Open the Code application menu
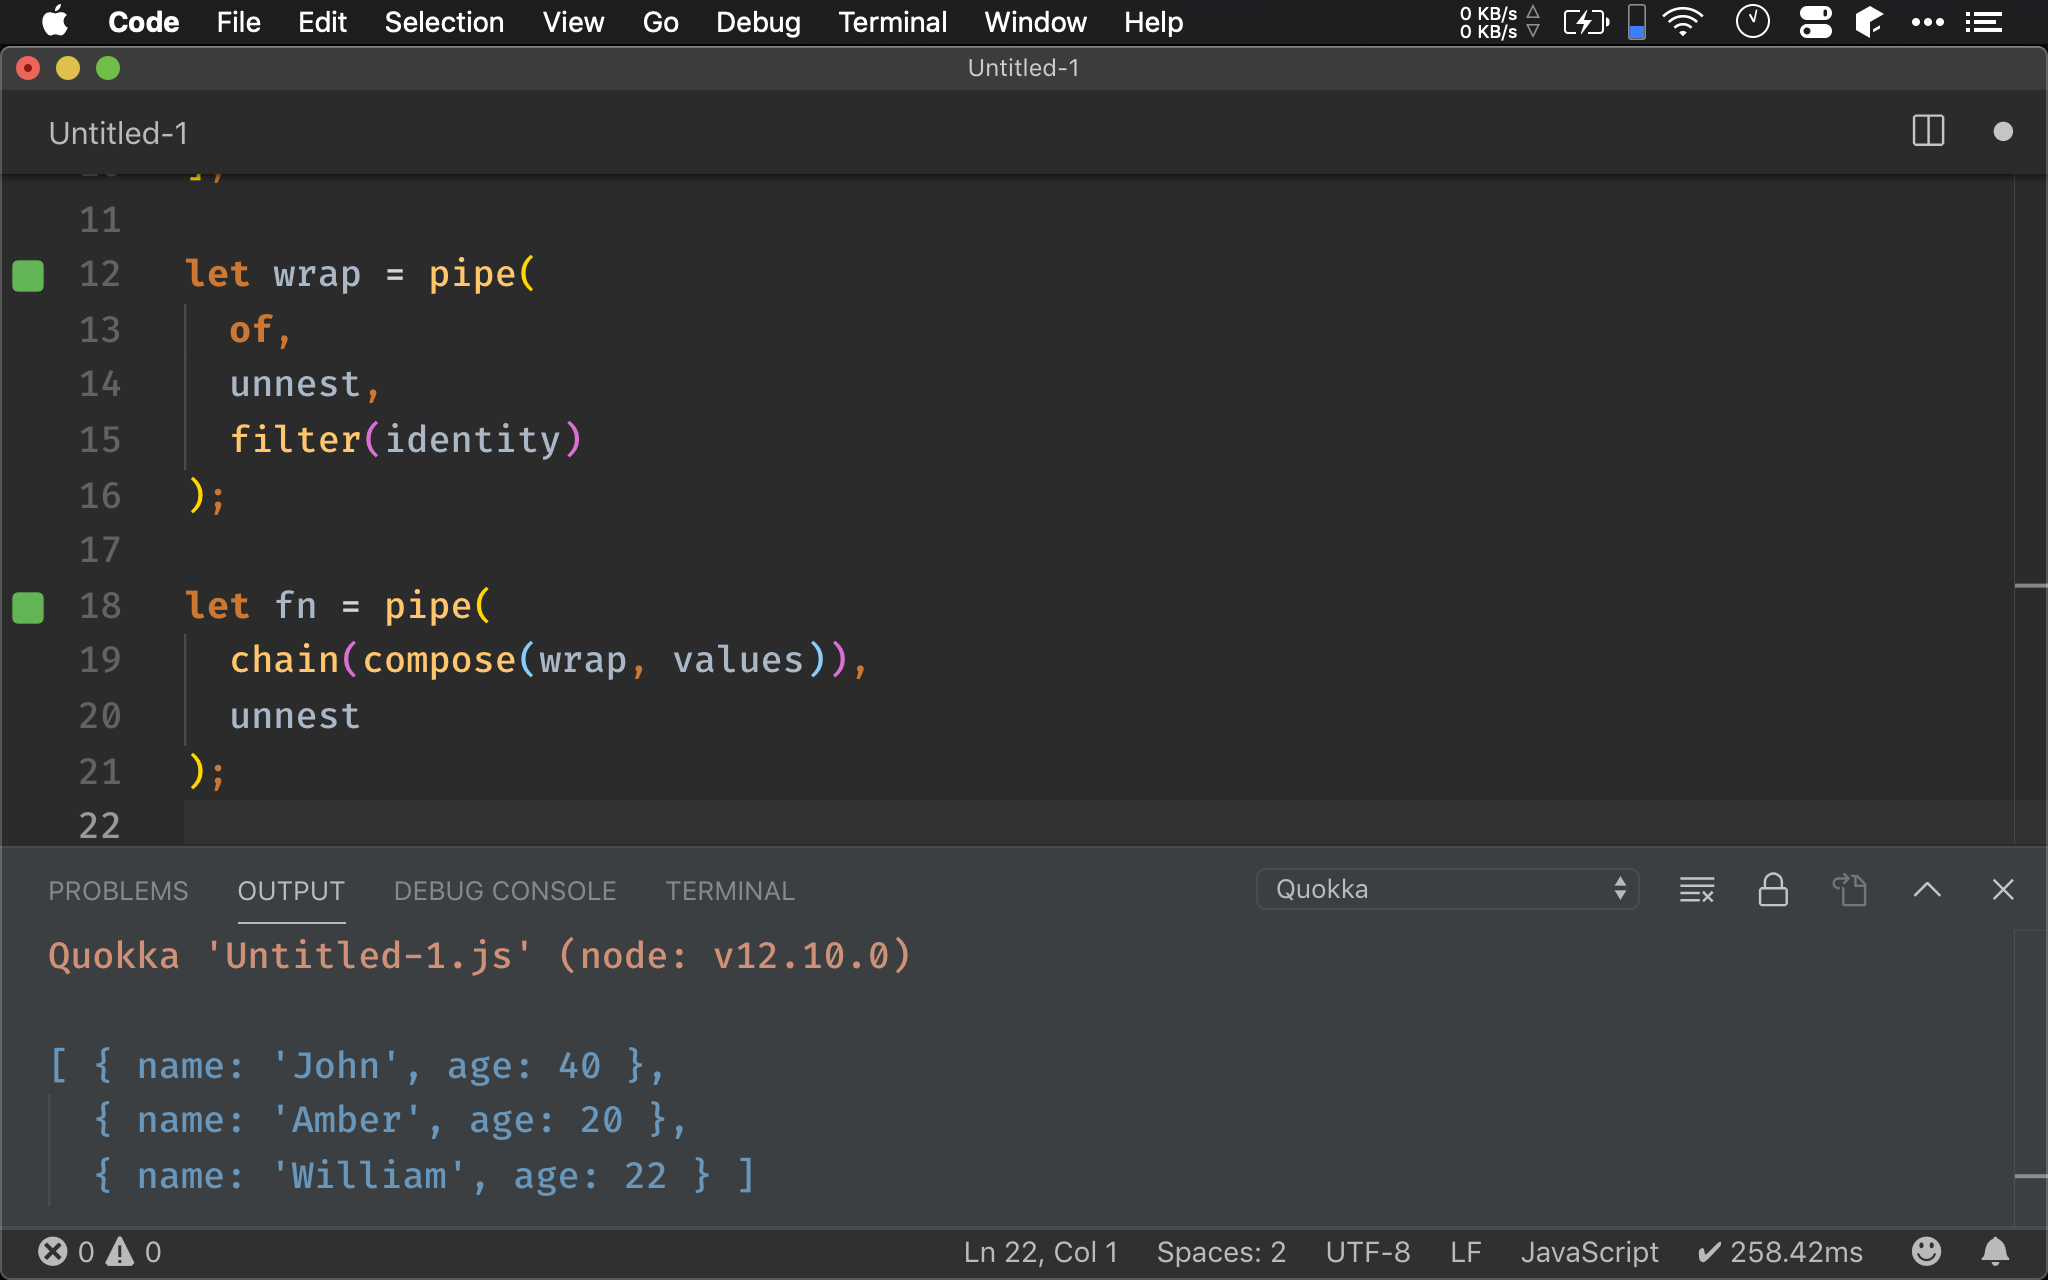Screen dimensions: 2048x1280 point(143,22)
